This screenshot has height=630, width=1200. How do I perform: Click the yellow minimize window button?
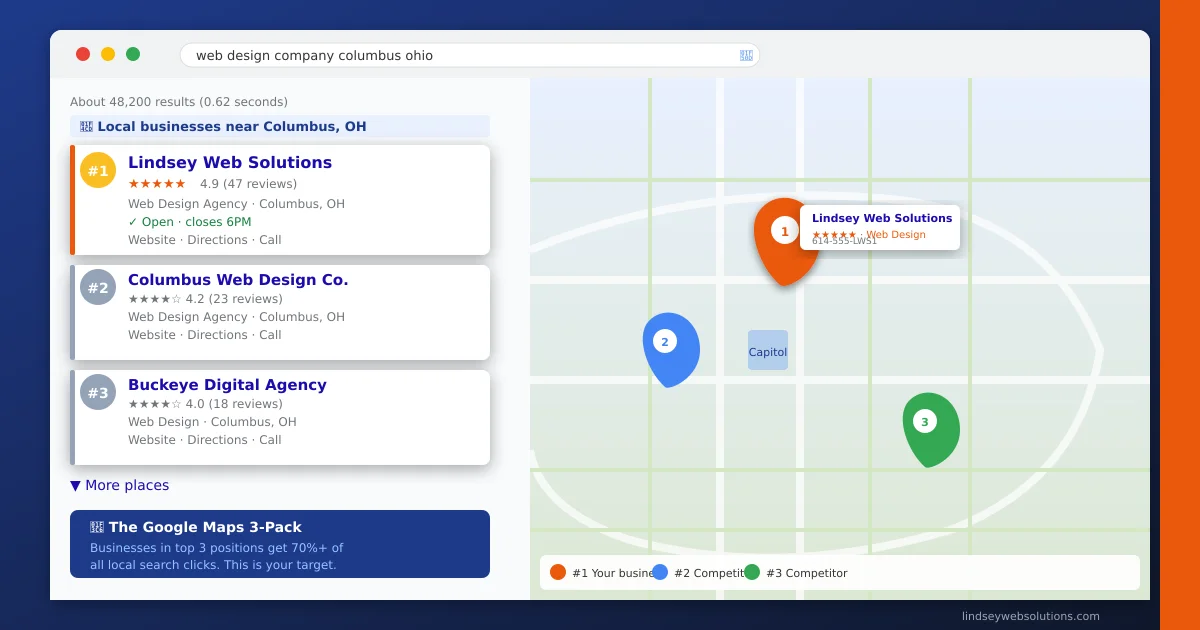point(108,54)
